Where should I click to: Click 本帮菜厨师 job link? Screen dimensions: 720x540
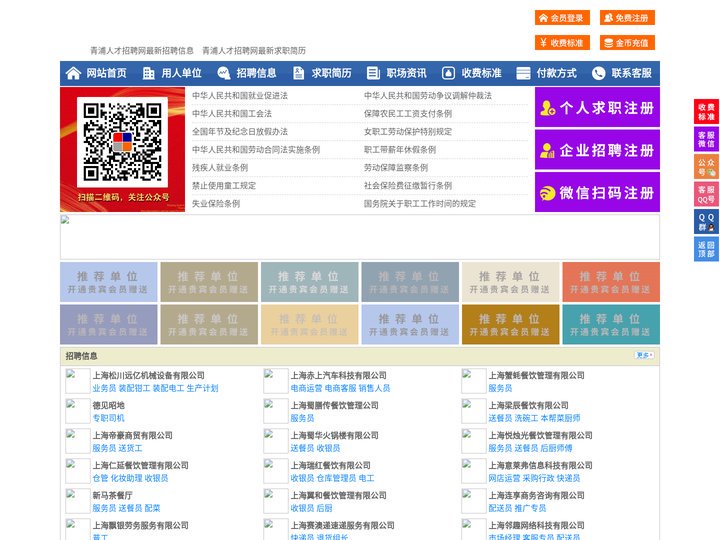pos(561,418)
